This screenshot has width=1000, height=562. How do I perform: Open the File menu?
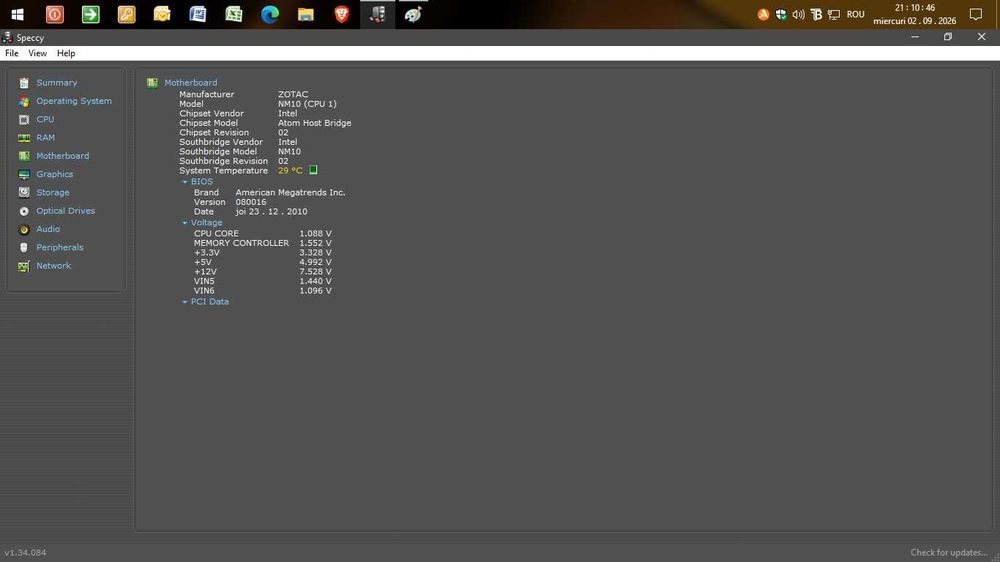point(11,54)
